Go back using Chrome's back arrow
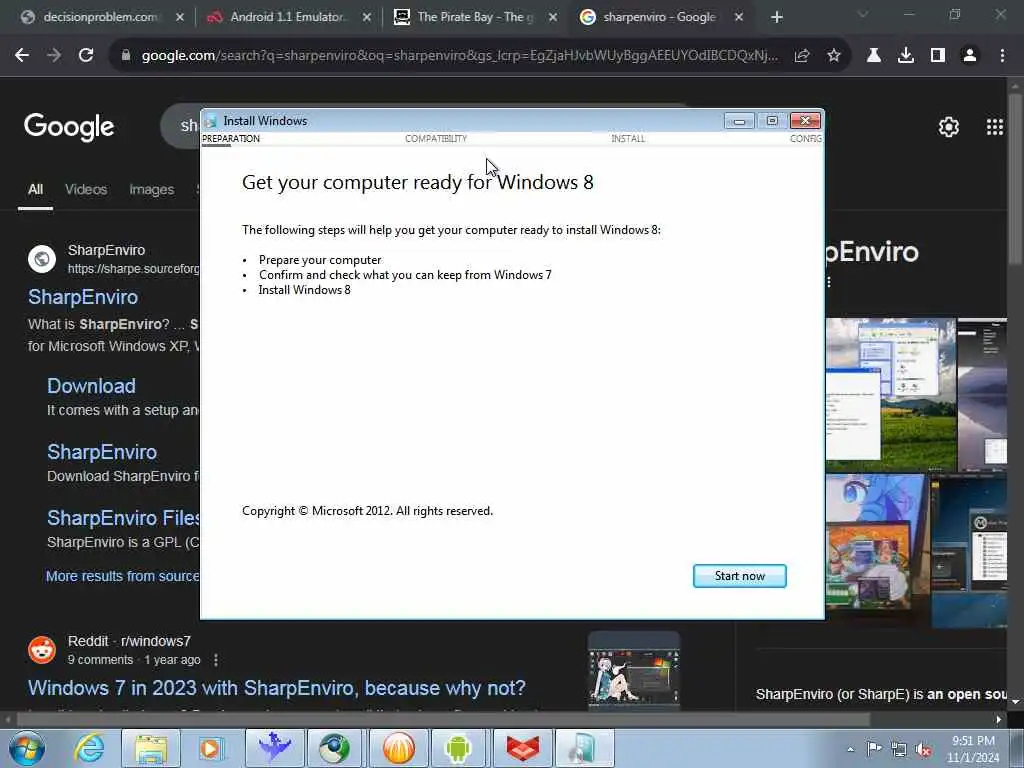 [x=22, y=56]
